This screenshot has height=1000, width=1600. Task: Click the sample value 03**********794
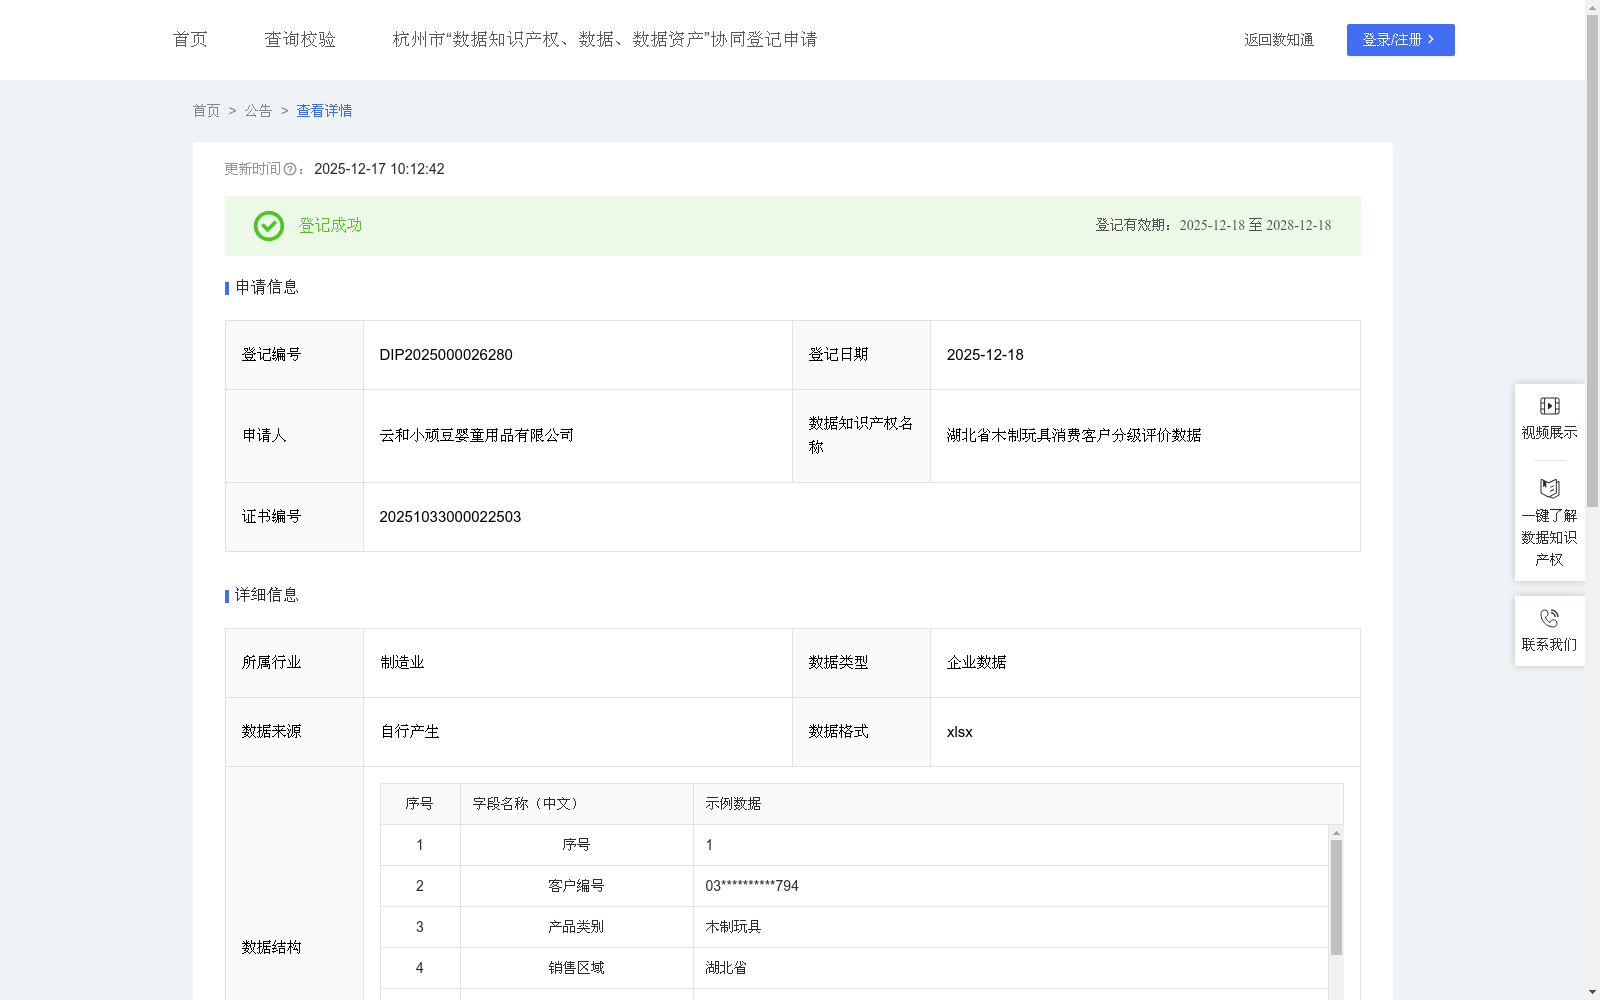click(x=752, y=886)
